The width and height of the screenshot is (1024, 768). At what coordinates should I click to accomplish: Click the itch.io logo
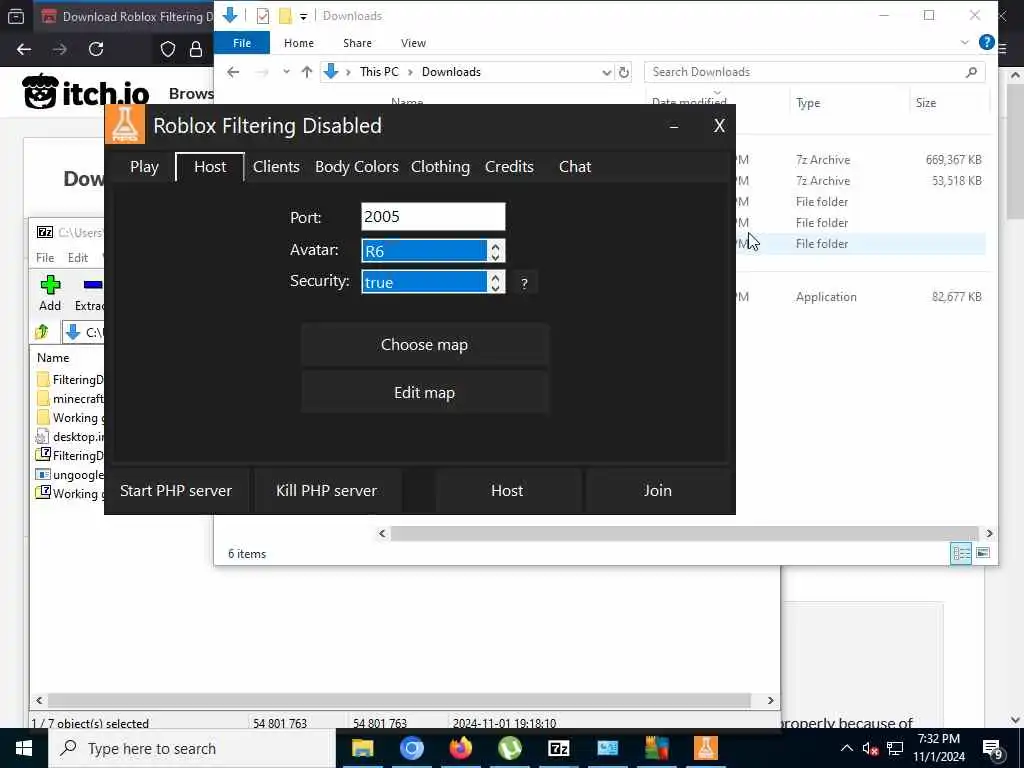click(86, 91)
